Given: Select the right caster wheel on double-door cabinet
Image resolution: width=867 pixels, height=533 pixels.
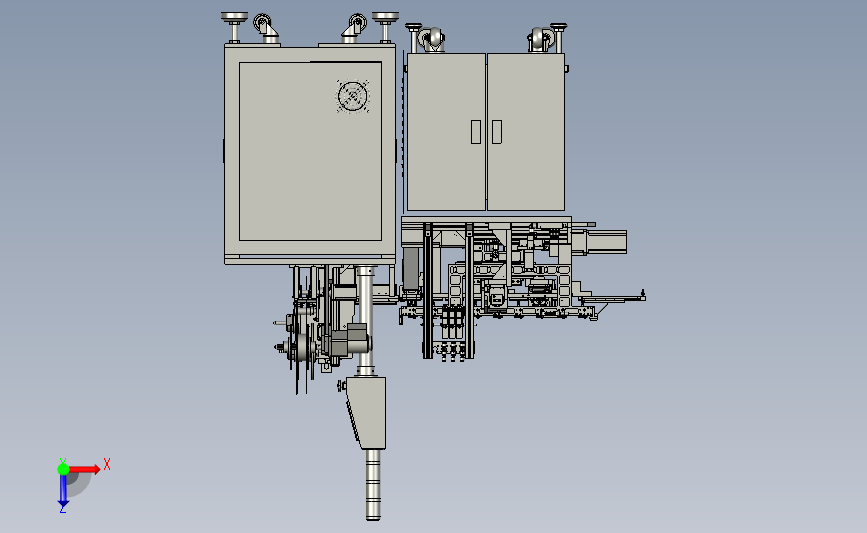Looking at the screenshot, I should tap(540, 39).
